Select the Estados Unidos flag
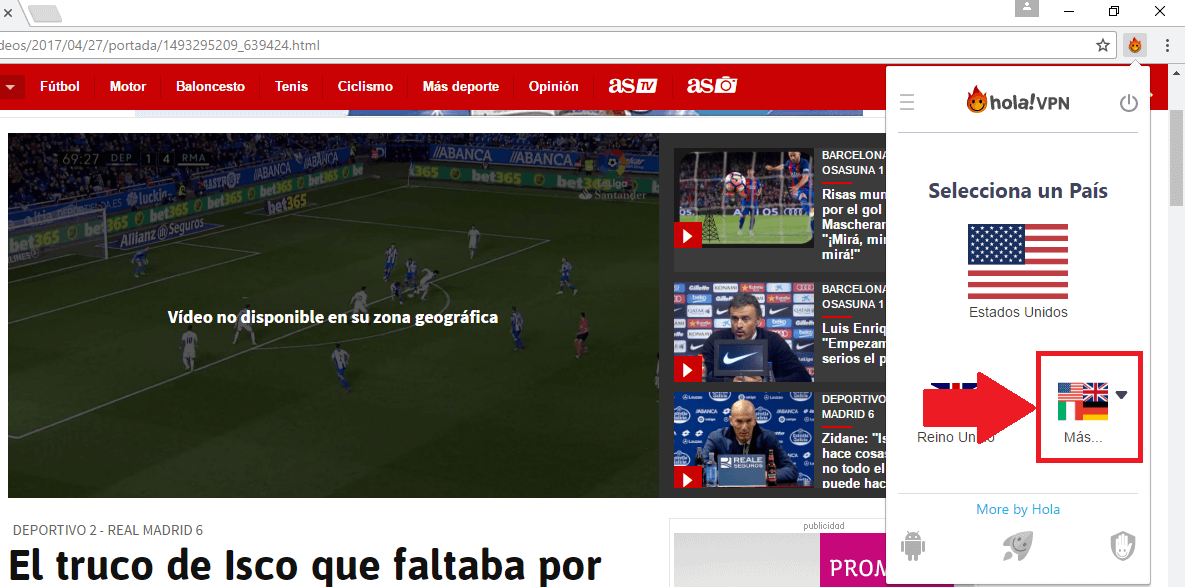The height and width of the screenshot is (587, 1185). coord(1017,261)
